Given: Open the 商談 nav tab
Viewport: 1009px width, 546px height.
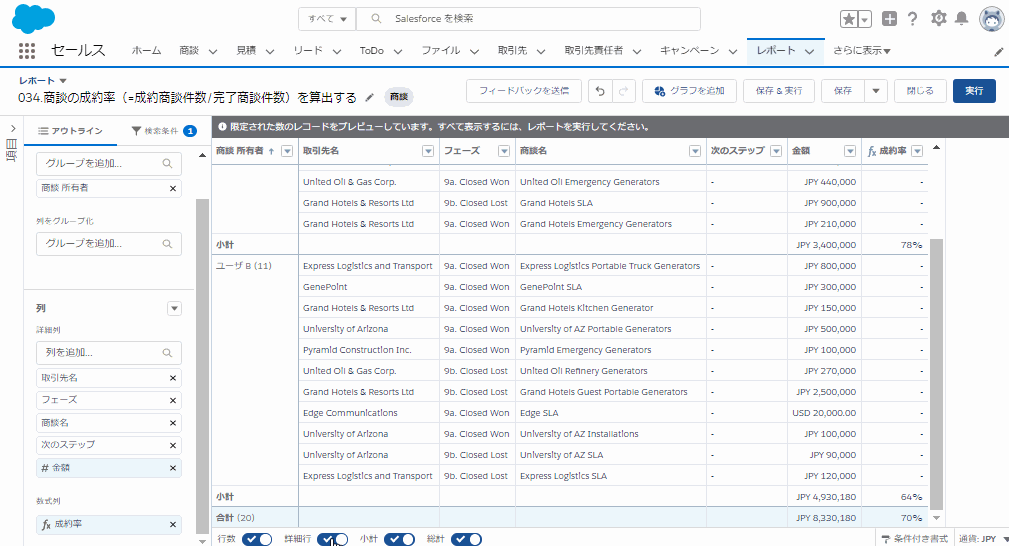Looking at the screenshot, I should (189, 50).
